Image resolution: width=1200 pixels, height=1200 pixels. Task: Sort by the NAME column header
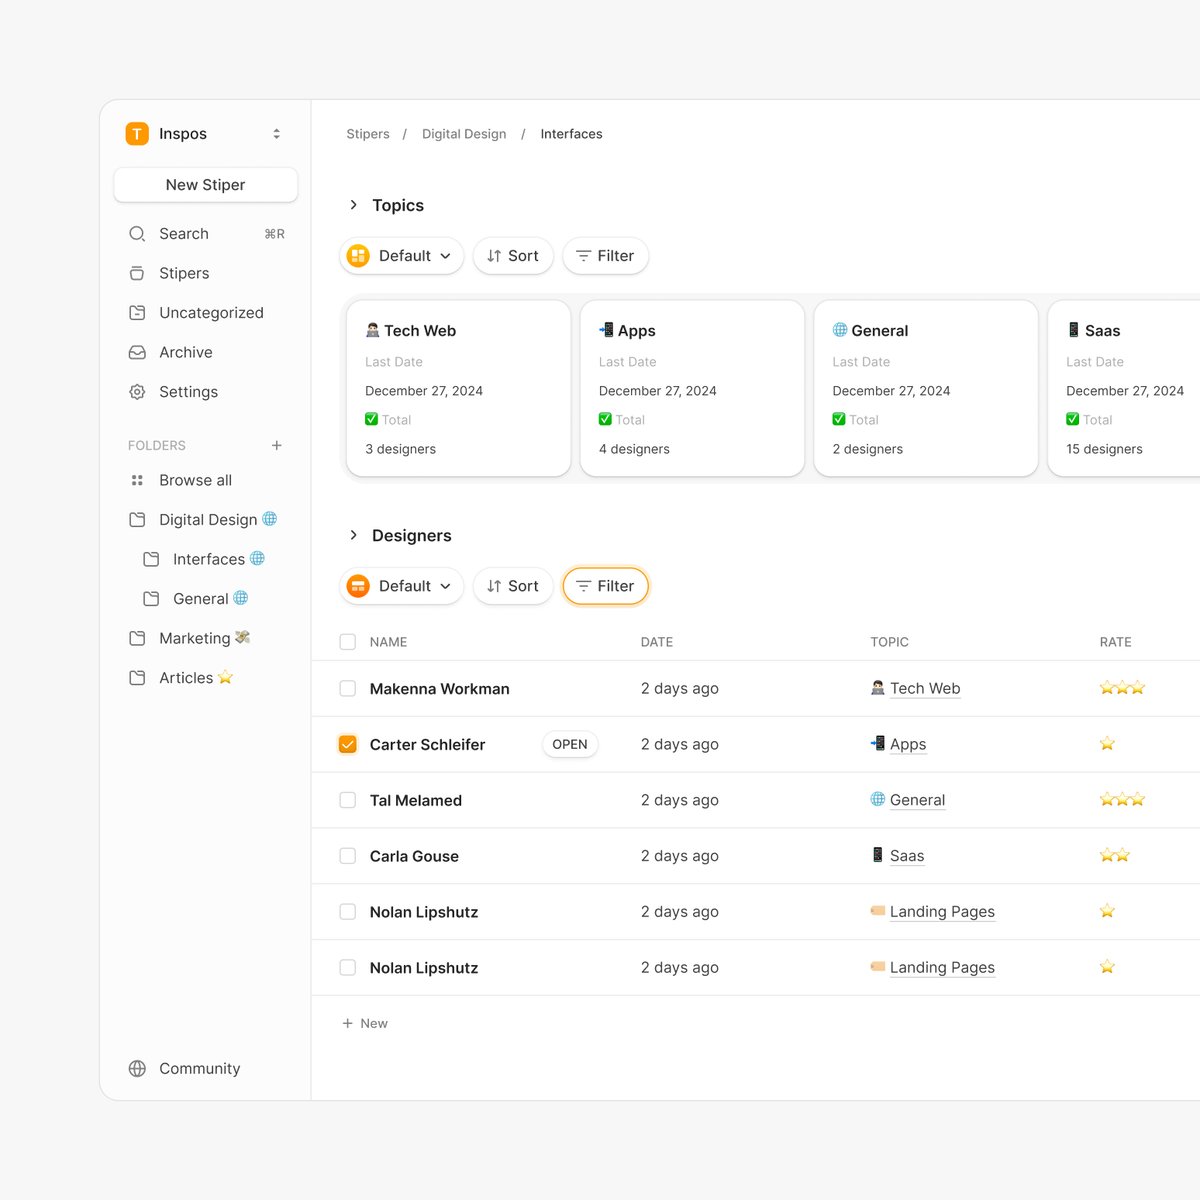click(388, 642)
